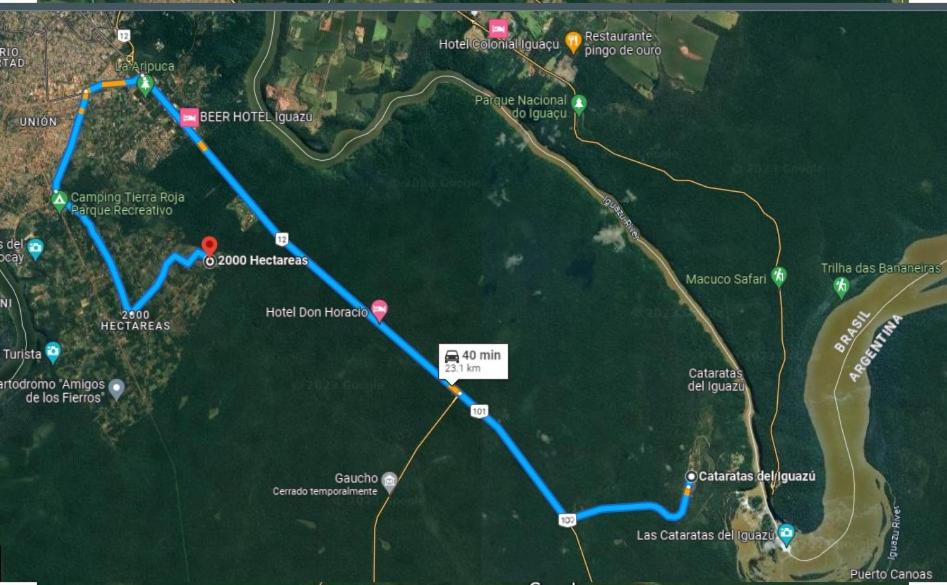Select Camping Tierra Roja tent icon
The image size is (947, 585).
59,200
